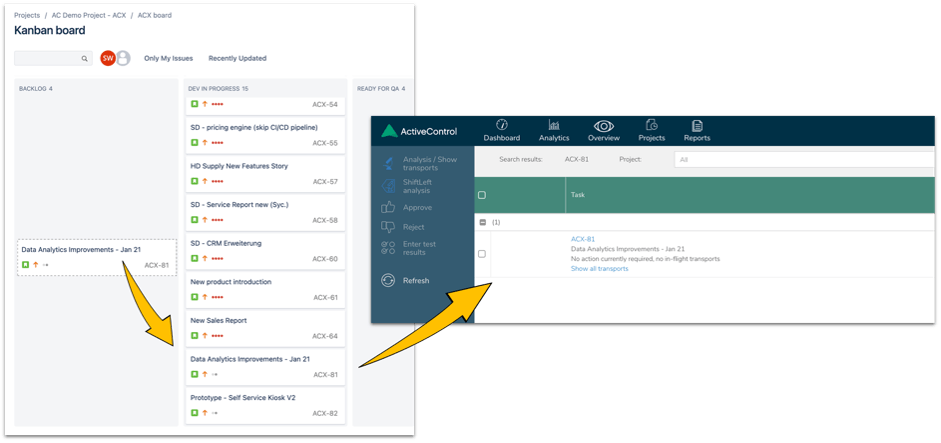941x443 pixels.
Task: Click the story type icon on ACX-64 card
Action: 194,336
